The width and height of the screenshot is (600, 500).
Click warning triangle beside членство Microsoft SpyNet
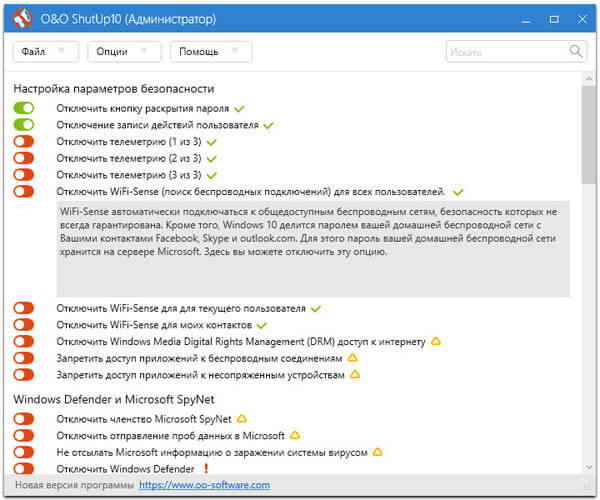(241, 419)
